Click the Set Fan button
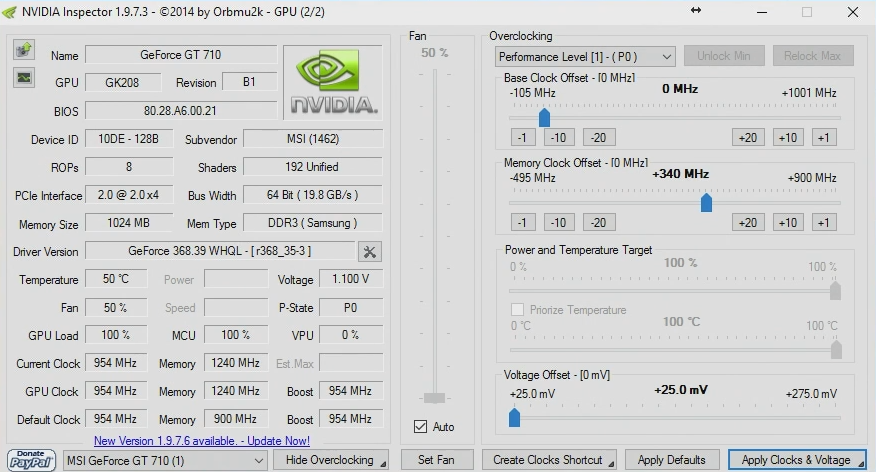876x472 pixels. (x=436, y=460)
